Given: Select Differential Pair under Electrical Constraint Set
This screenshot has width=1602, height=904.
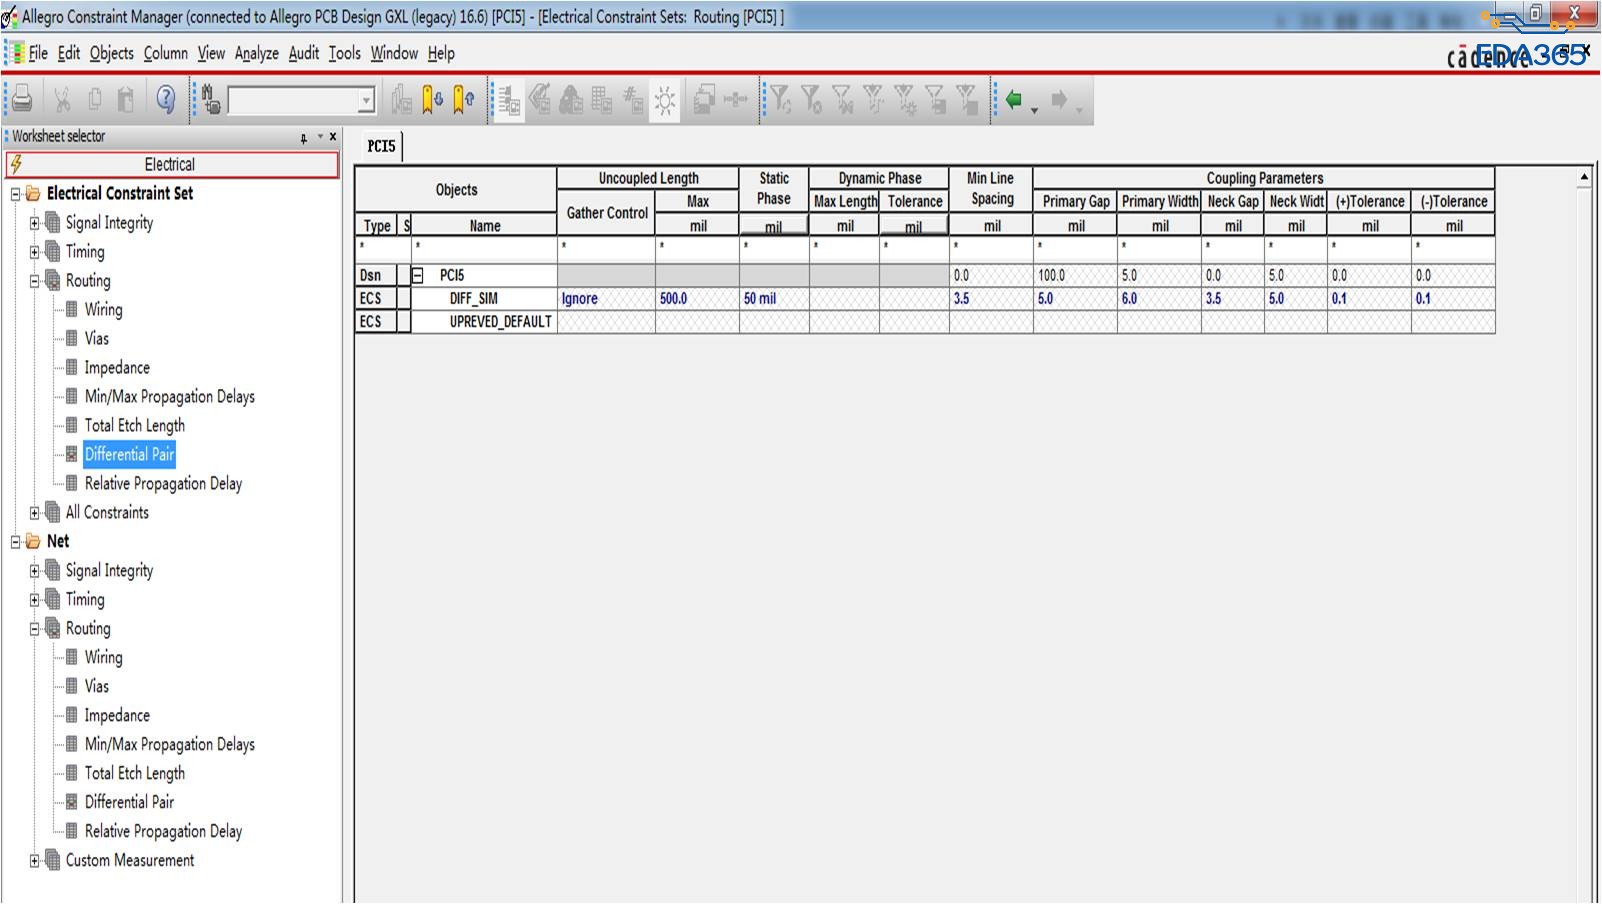Looking at the screenshot, I should click(x=129, y=454).
